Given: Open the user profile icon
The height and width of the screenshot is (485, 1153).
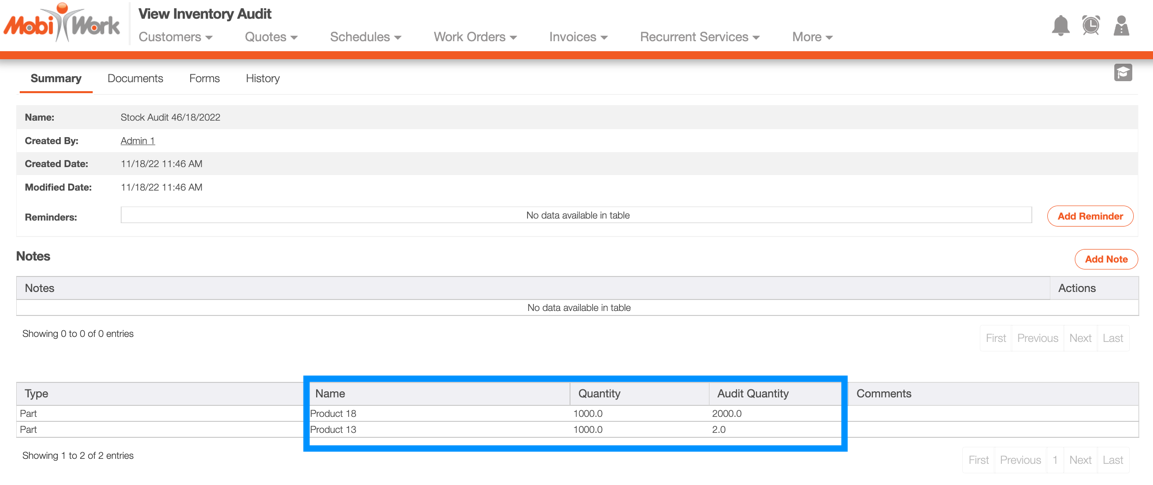Looking at the screenshot, I should 1121,26.
